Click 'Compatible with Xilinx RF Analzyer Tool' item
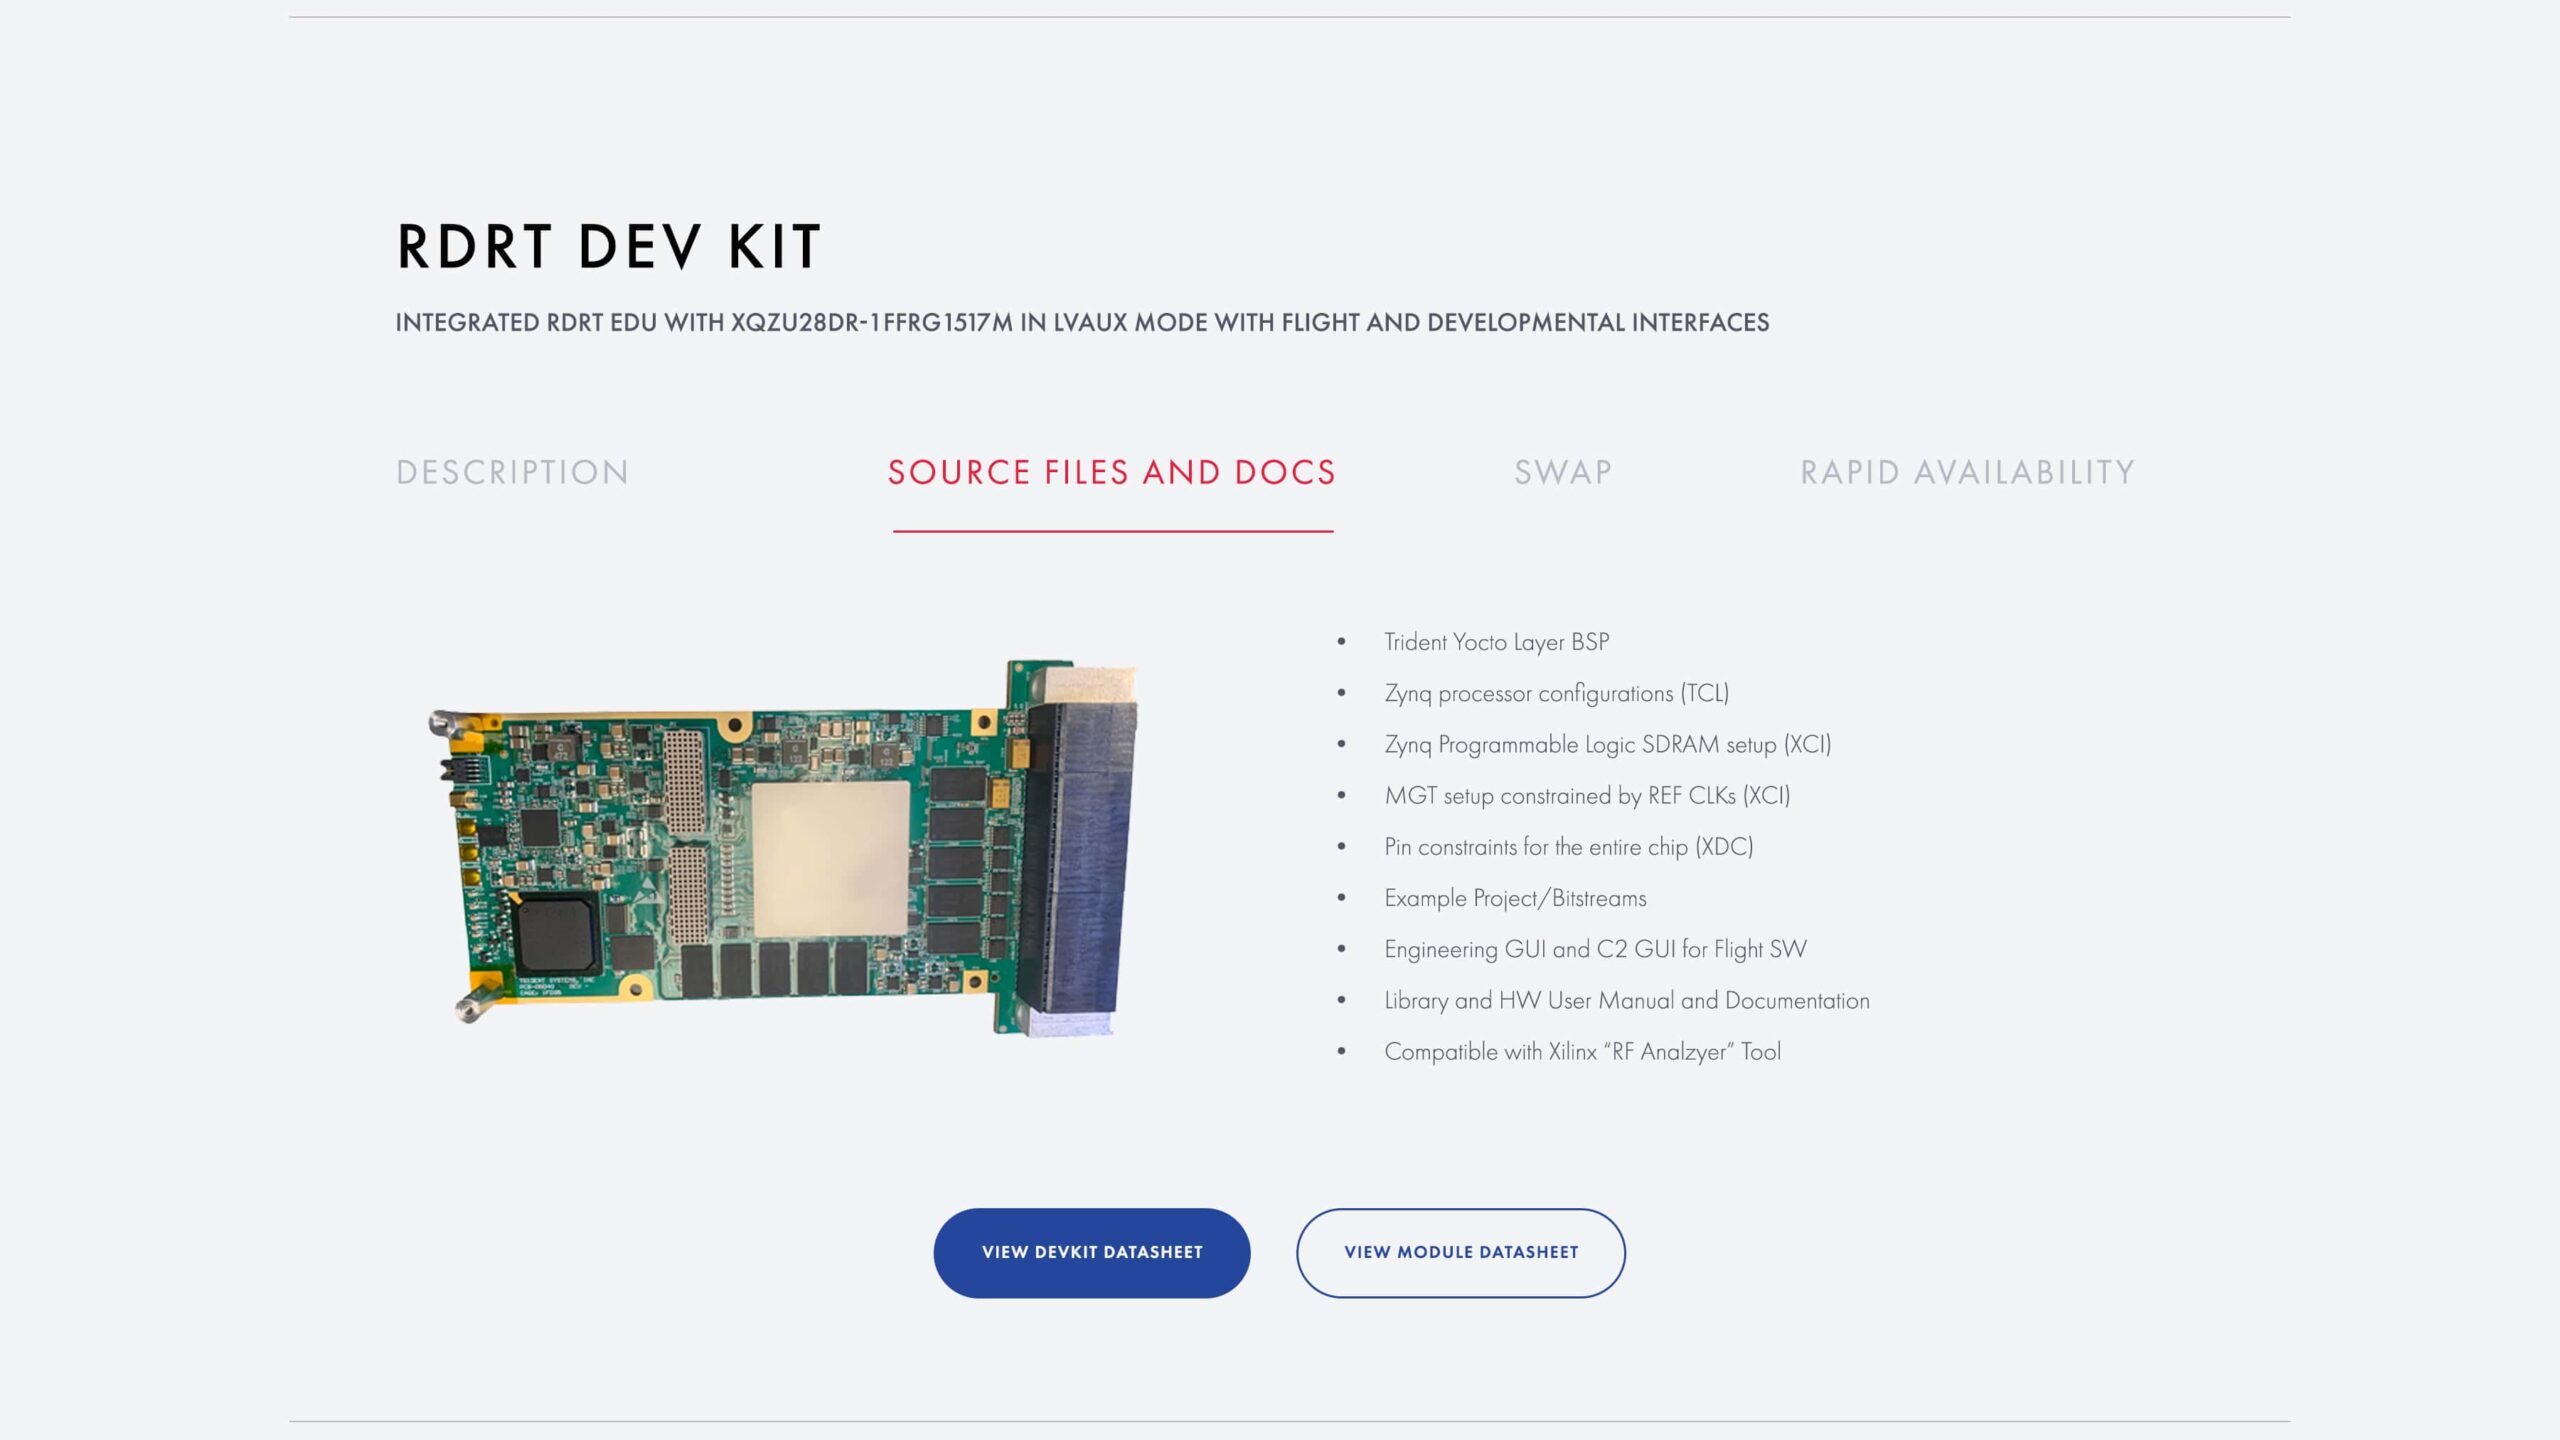 click(x=1583, y=1052)
